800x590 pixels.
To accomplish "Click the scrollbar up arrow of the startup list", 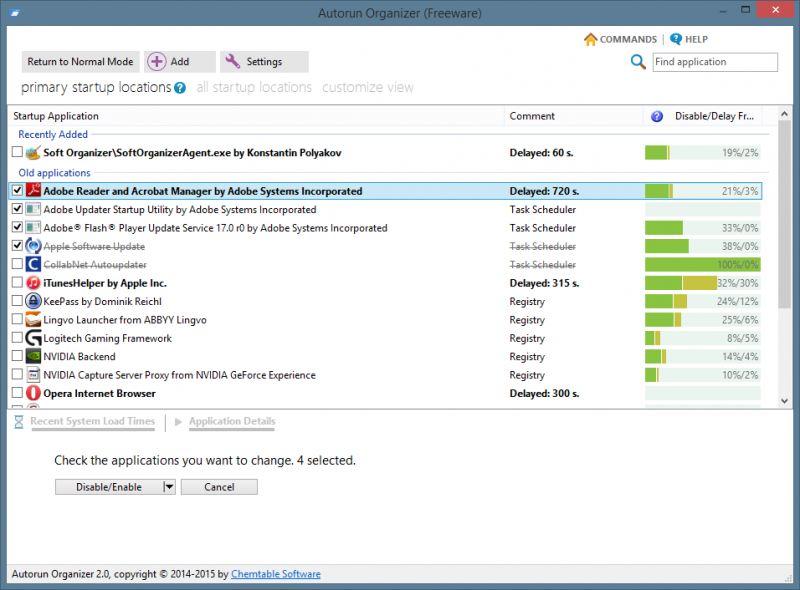I will click(x=785, y=114).
